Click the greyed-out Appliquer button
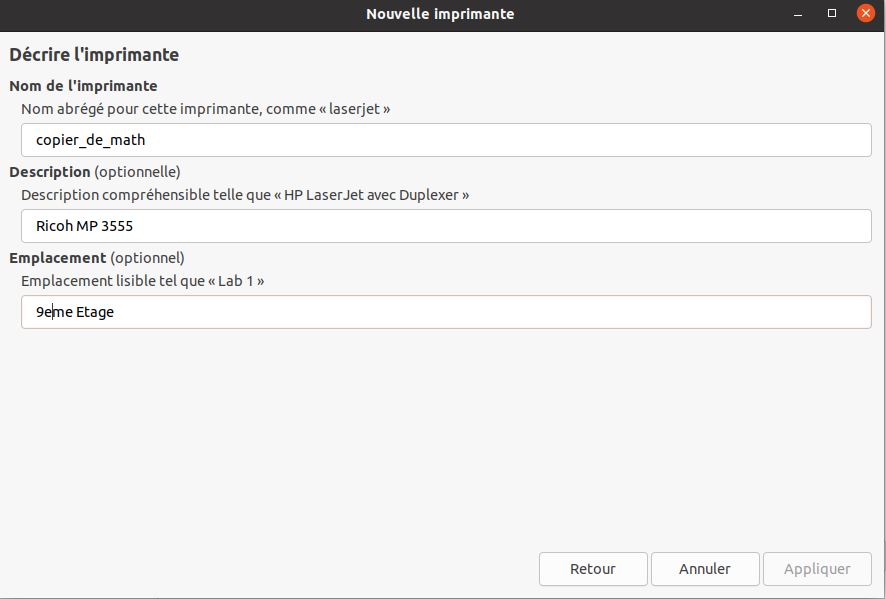Image resolution: width=886 pixels, height=599 pixels. (817, 569)
